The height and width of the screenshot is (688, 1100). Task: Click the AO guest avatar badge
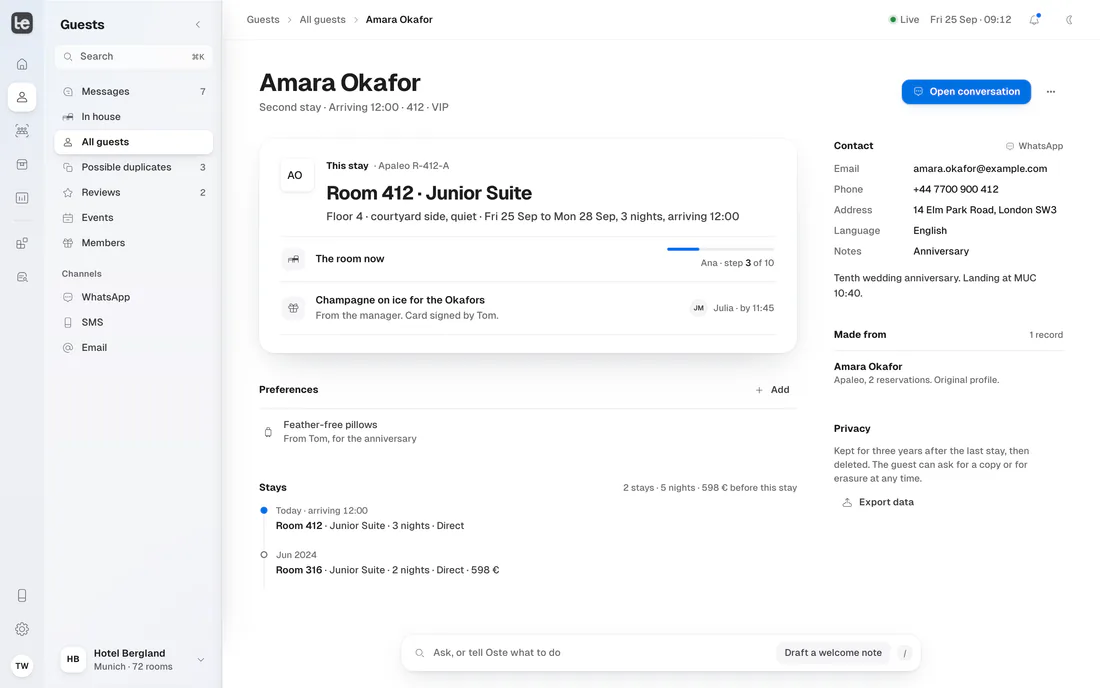click(295, 175)
